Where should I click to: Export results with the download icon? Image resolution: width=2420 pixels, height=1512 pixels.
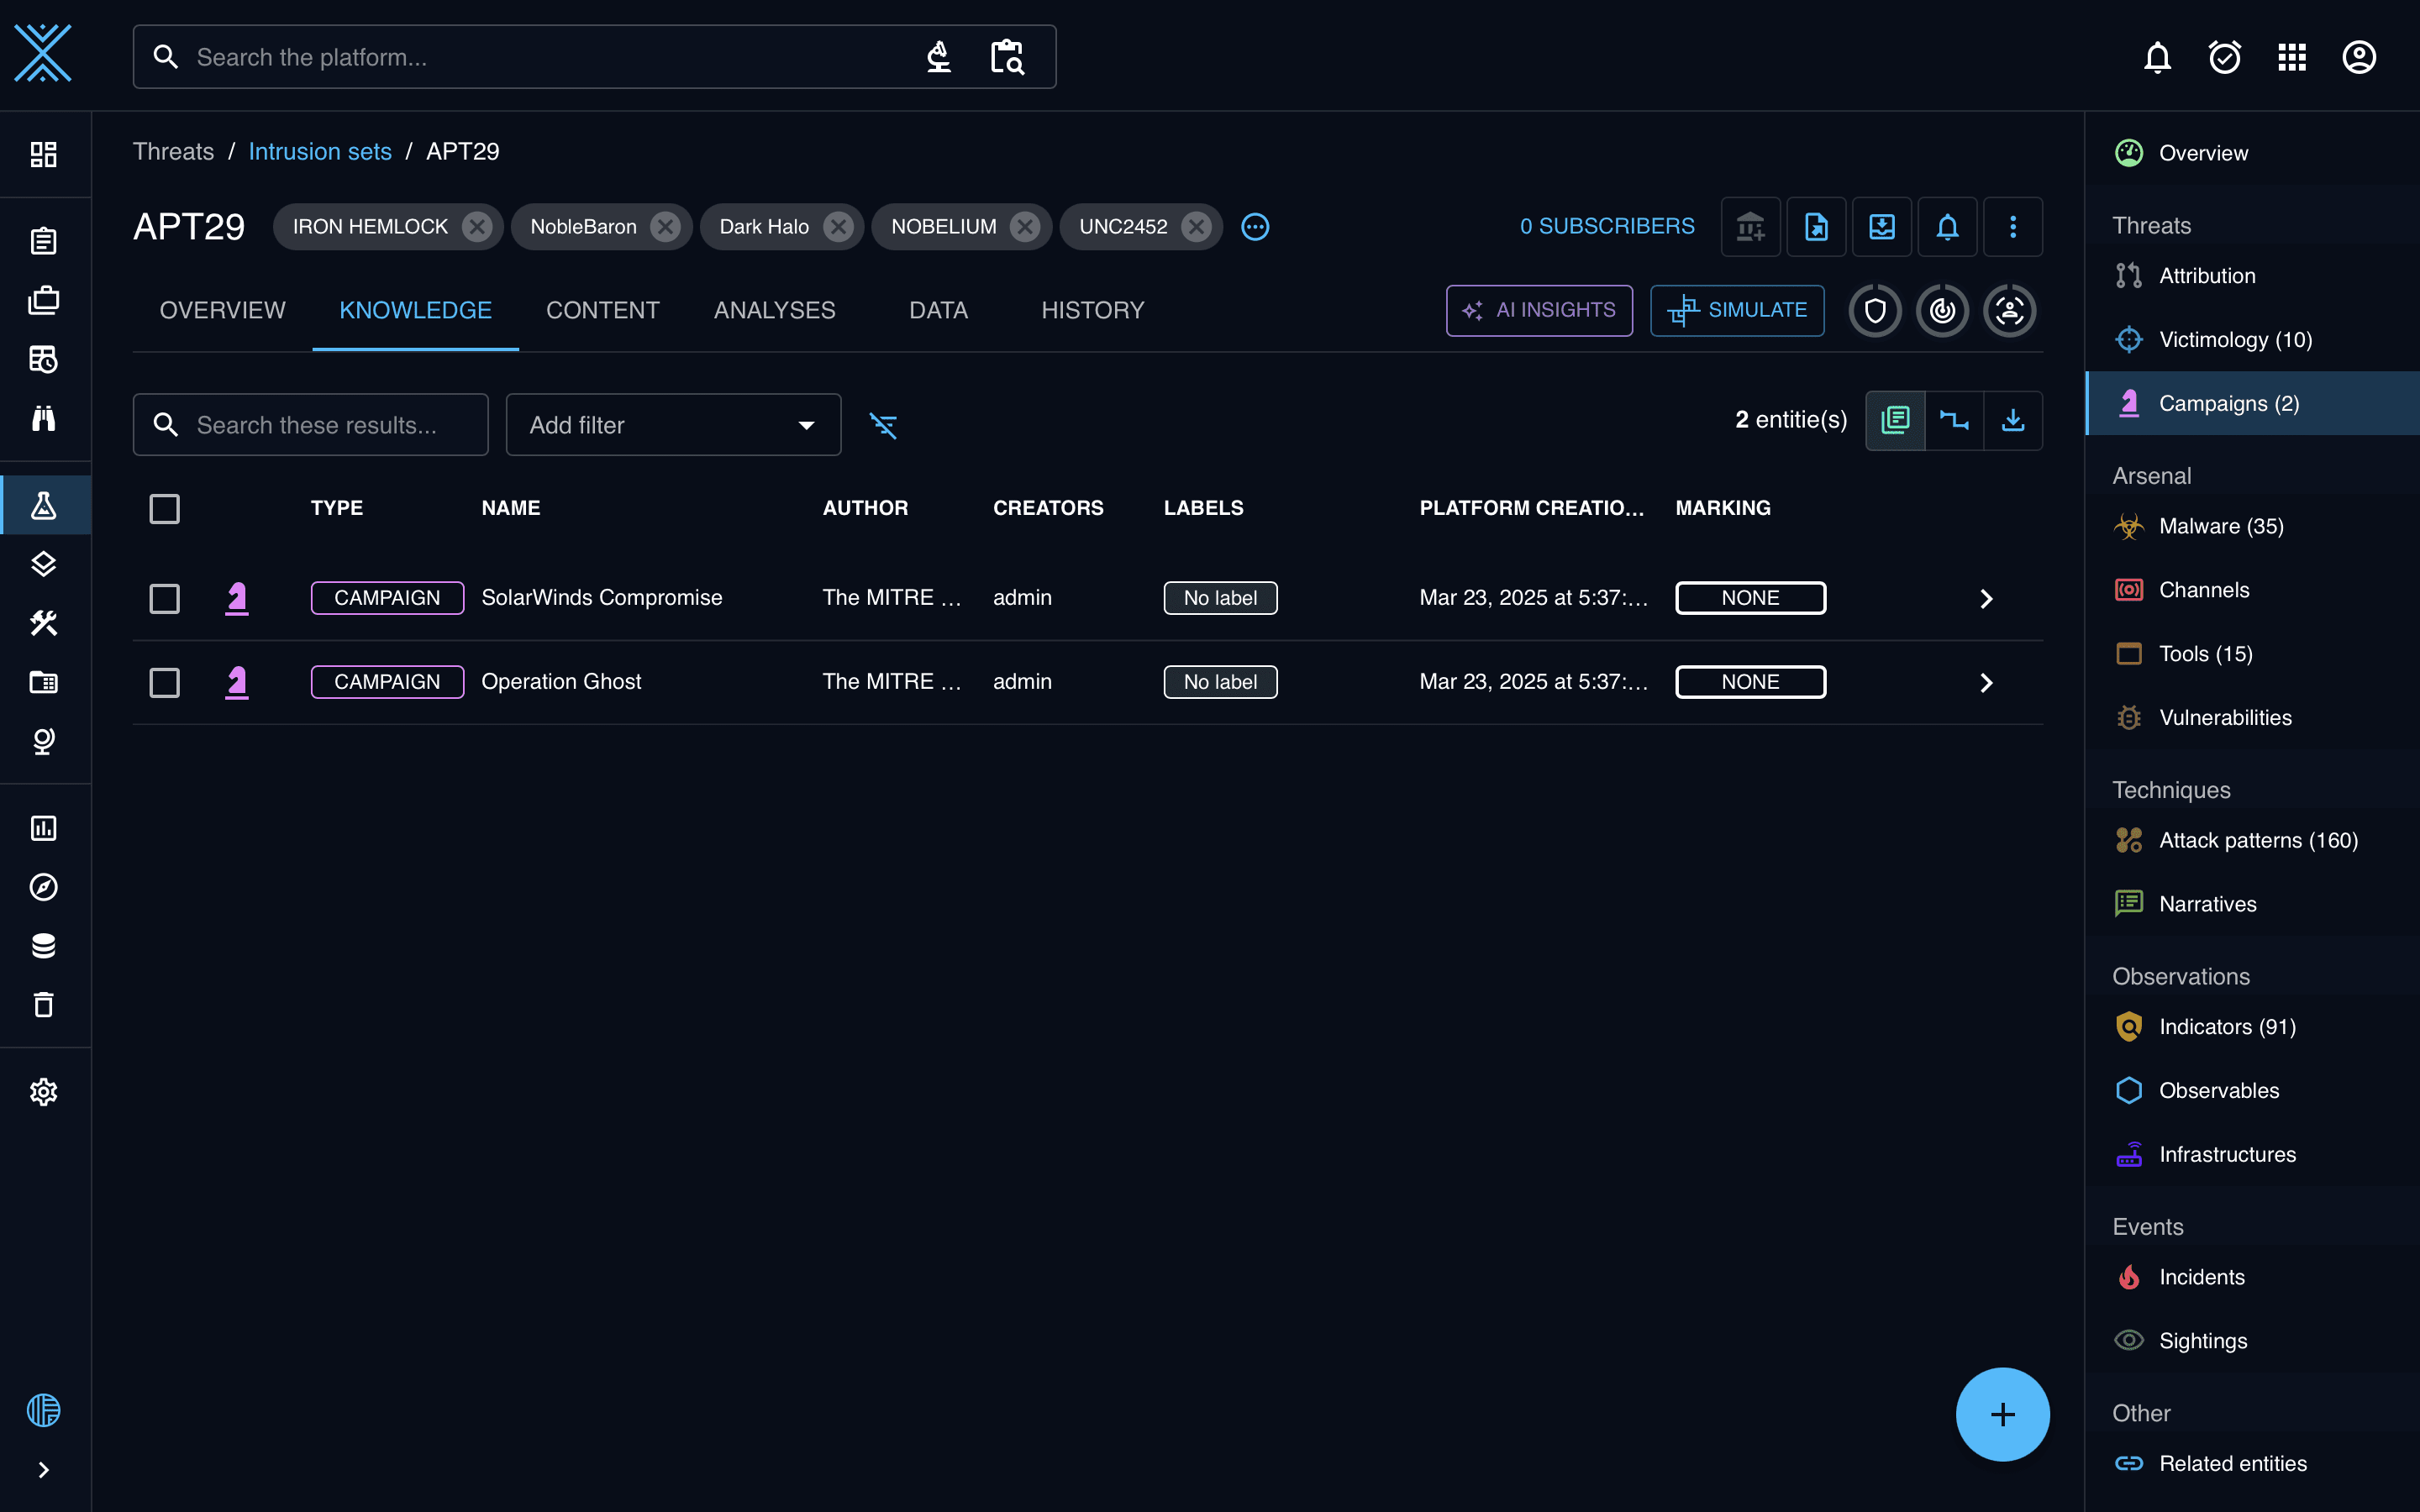click(2013, 420)
